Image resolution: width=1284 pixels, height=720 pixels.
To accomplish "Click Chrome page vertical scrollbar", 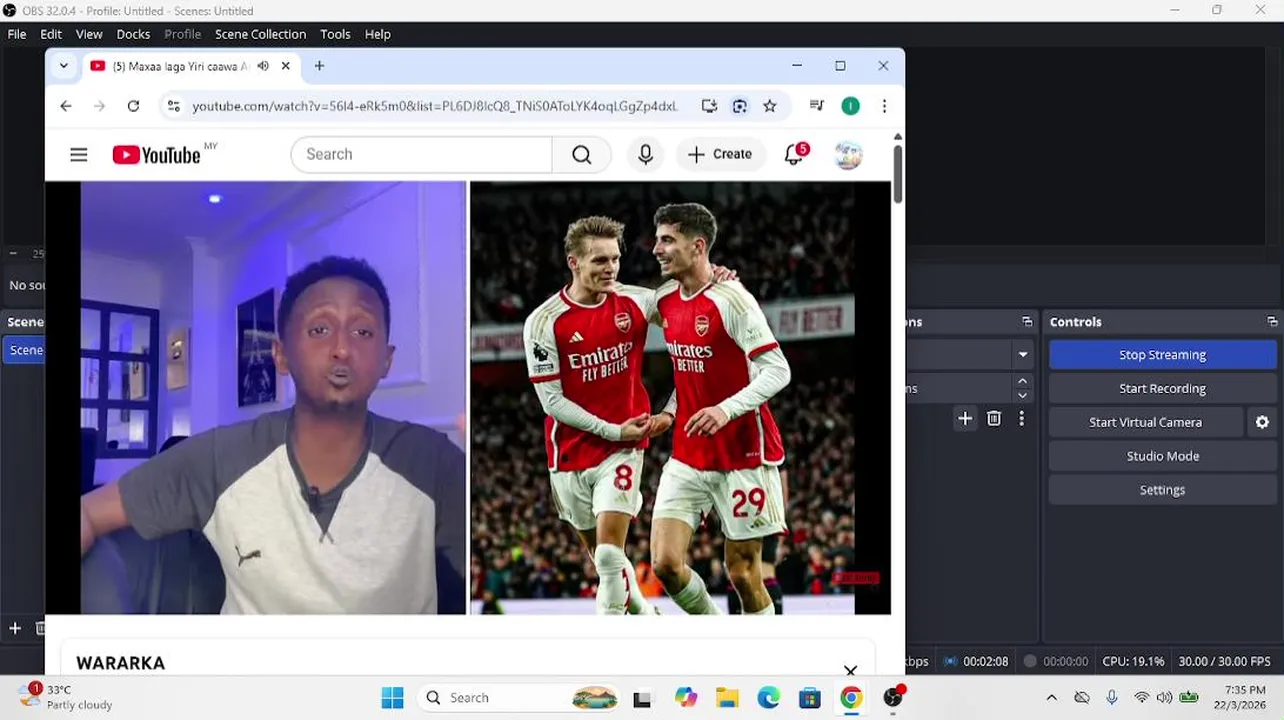I will coord(898,172).
